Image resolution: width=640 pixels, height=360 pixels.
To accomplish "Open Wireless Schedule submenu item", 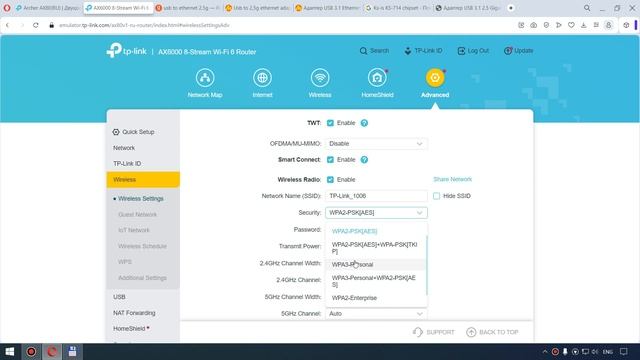I will click(x=142, y=246).
